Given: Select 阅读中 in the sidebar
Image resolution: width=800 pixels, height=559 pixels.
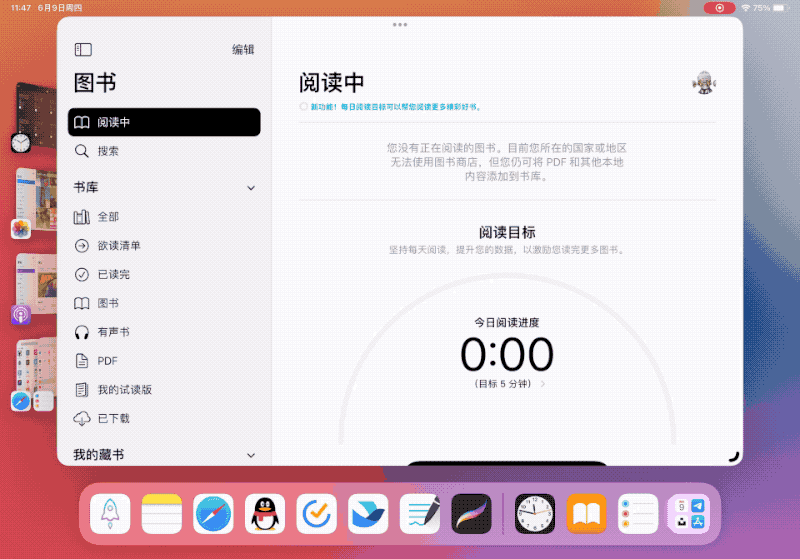Looking at the screenshot, I should pyautogui.click(x=164, y=122).
